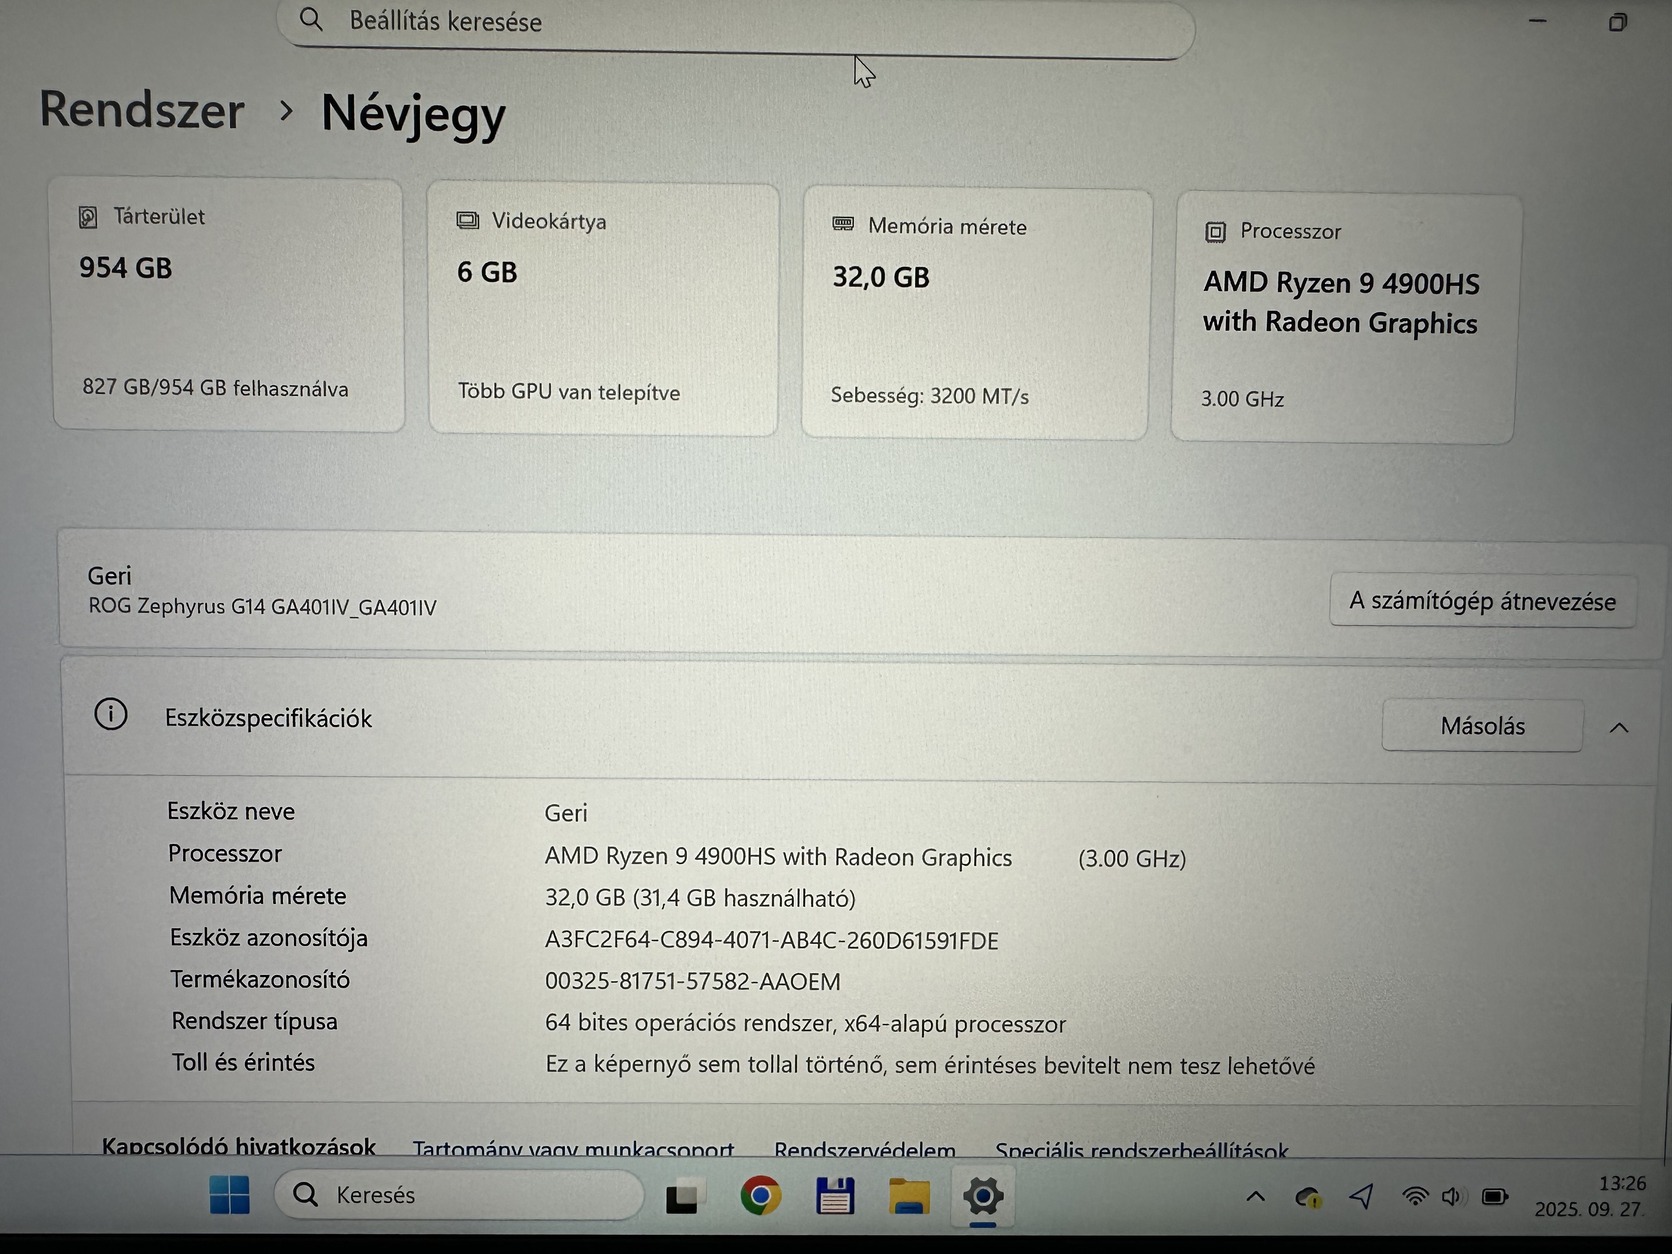
Task: Restore down the Settings window
Action: click(x=1618, y=22)
